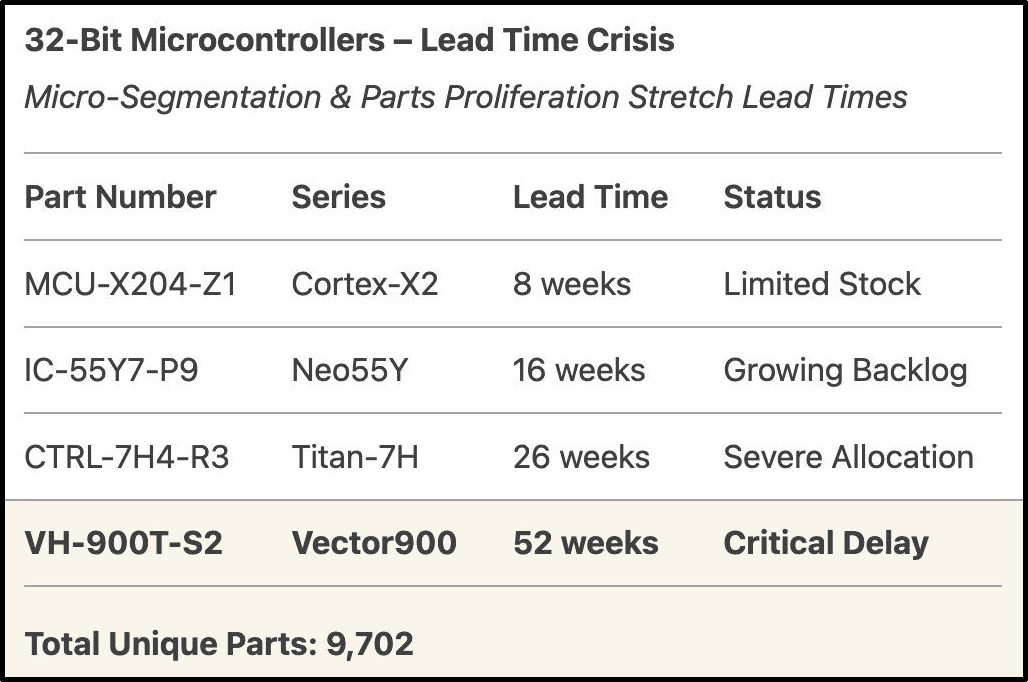
Task: Click the bold Vector900 series cell
Action: tap(374, 543)
